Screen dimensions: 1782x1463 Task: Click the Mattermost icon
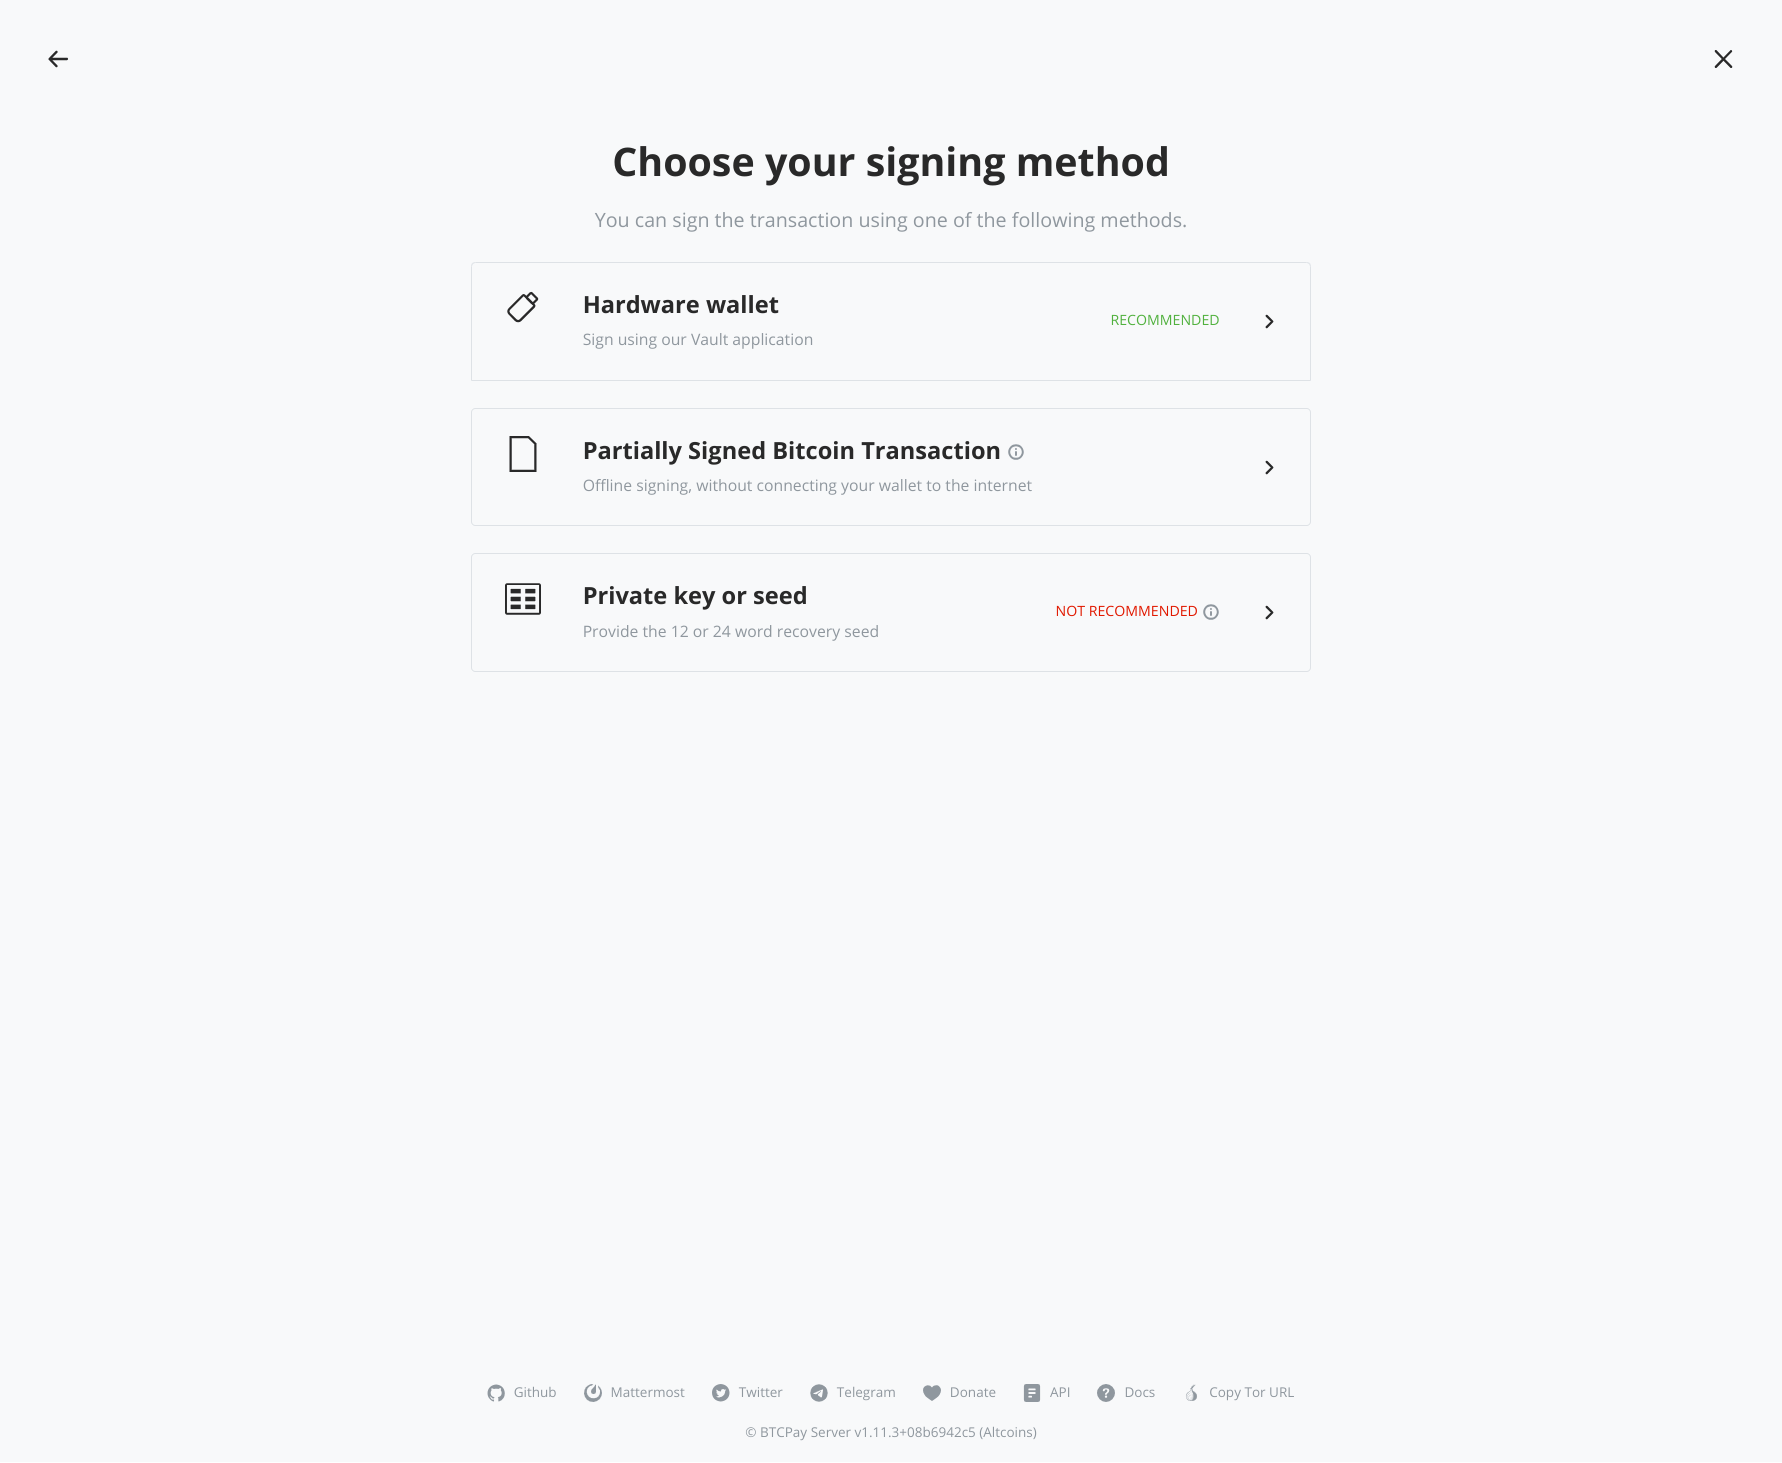(594, 1392)
